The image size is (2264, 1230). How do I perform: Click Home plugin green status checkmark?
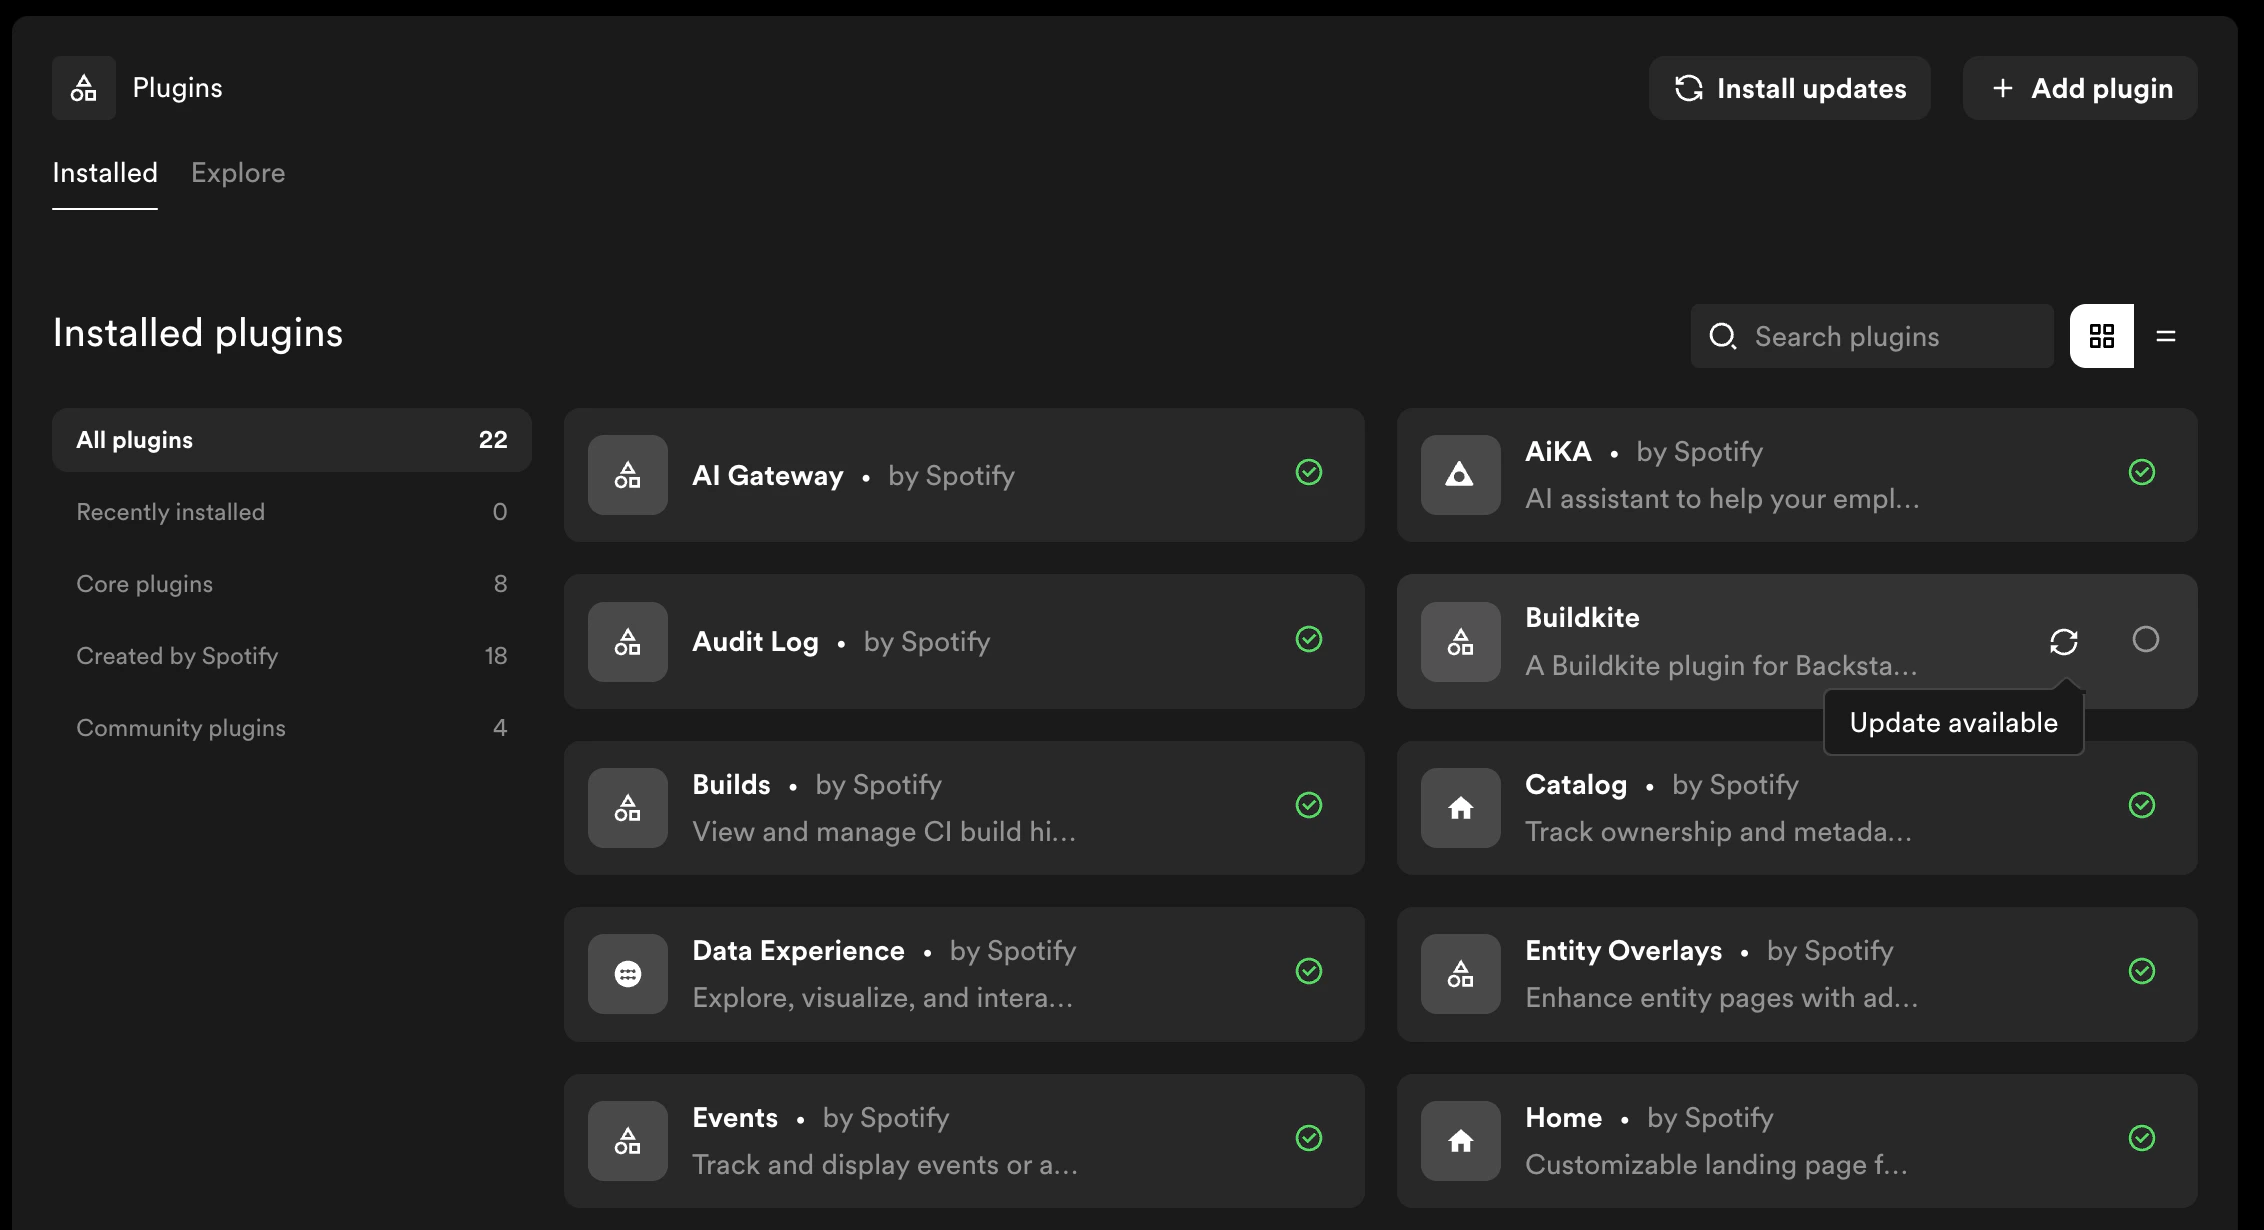2142,1138
